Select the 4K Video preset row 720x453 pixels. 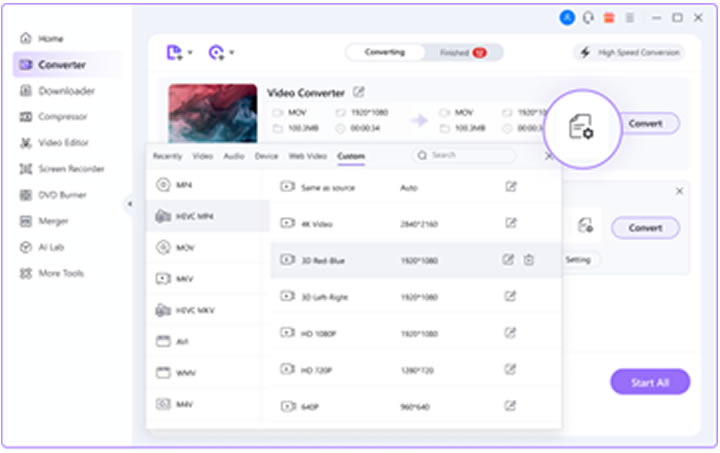tap(416, 224)
